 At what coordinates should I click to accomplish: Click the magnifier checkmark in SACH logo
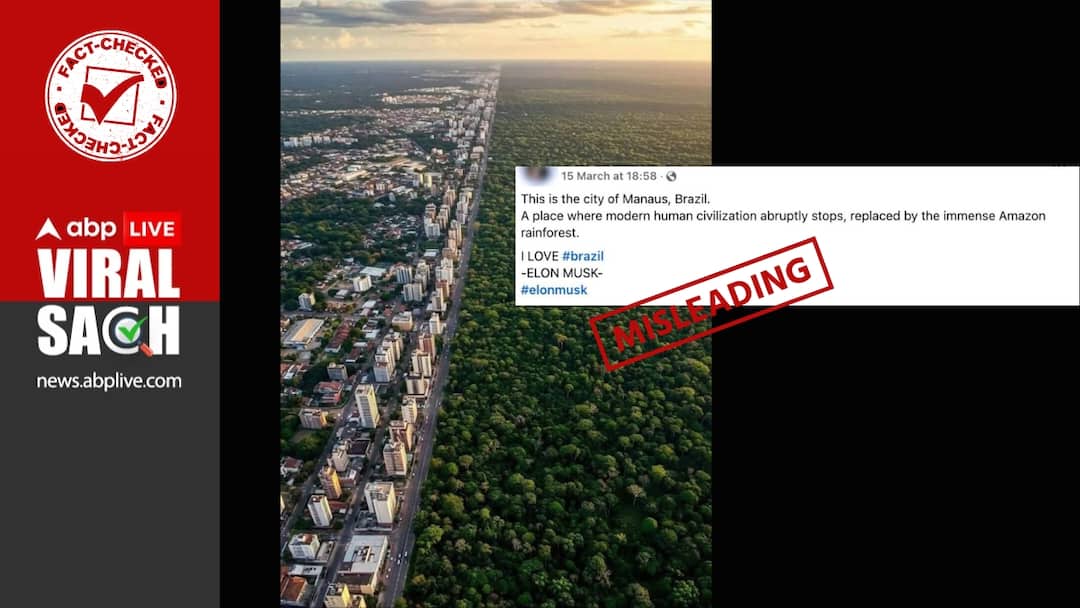pos(131,332)
